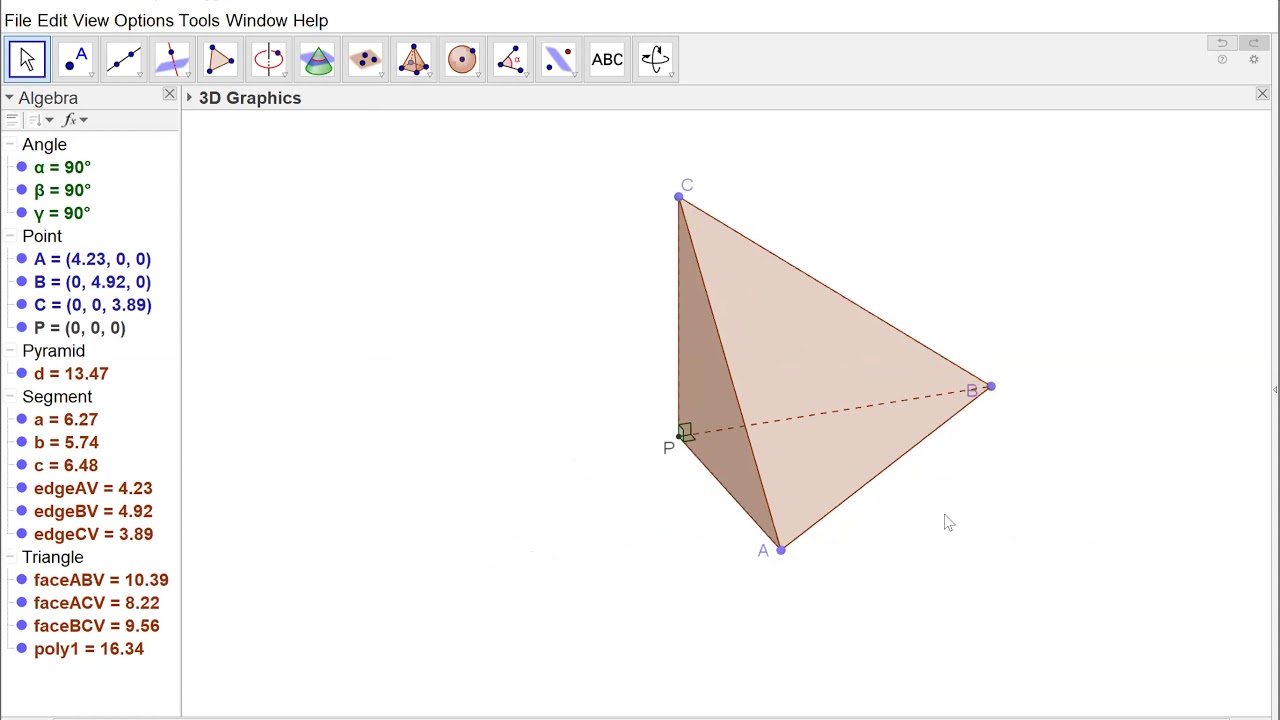This screenshot has height=720, width=1280.
Task: Select the Angle tool
Action: [510, 60]
